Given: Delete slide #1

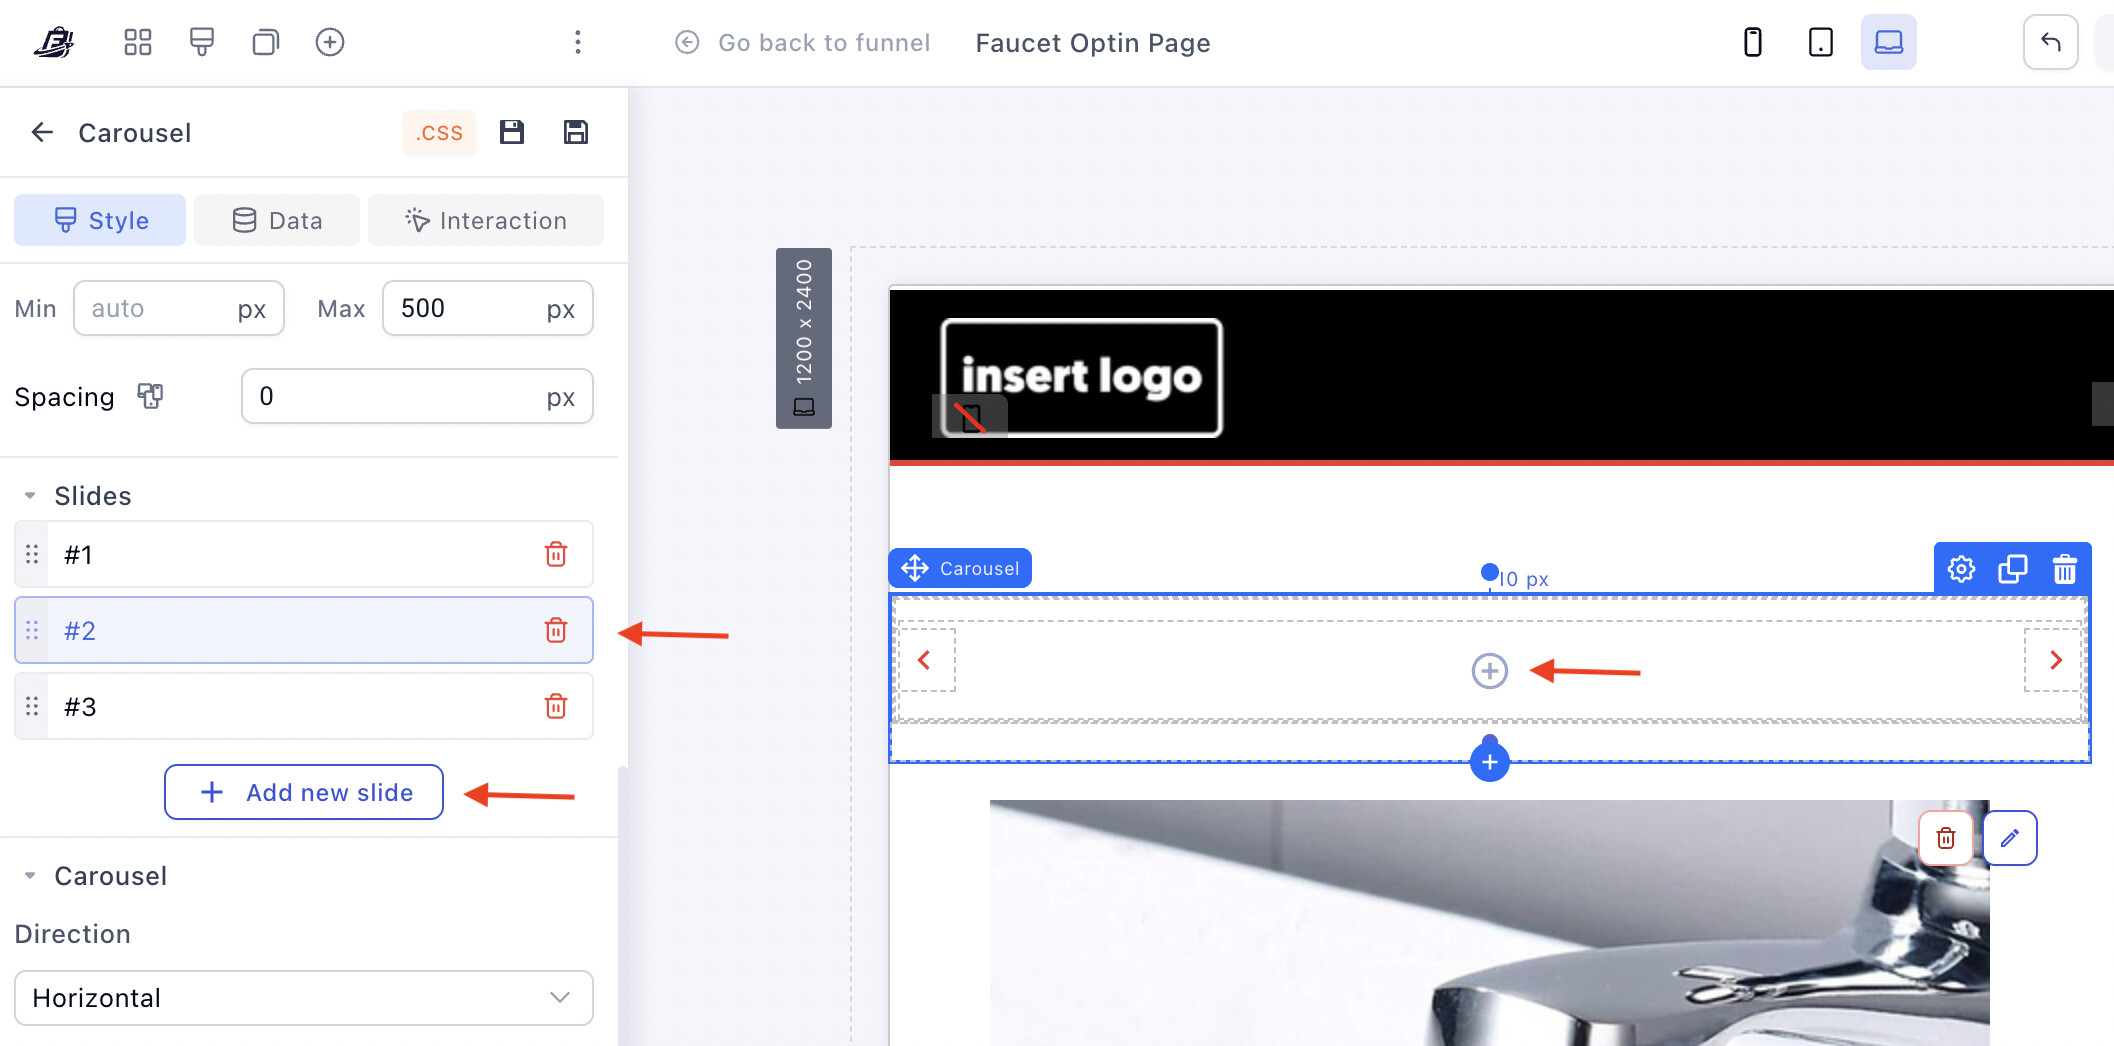Looking at the screenshot, I should coord(556,554).
